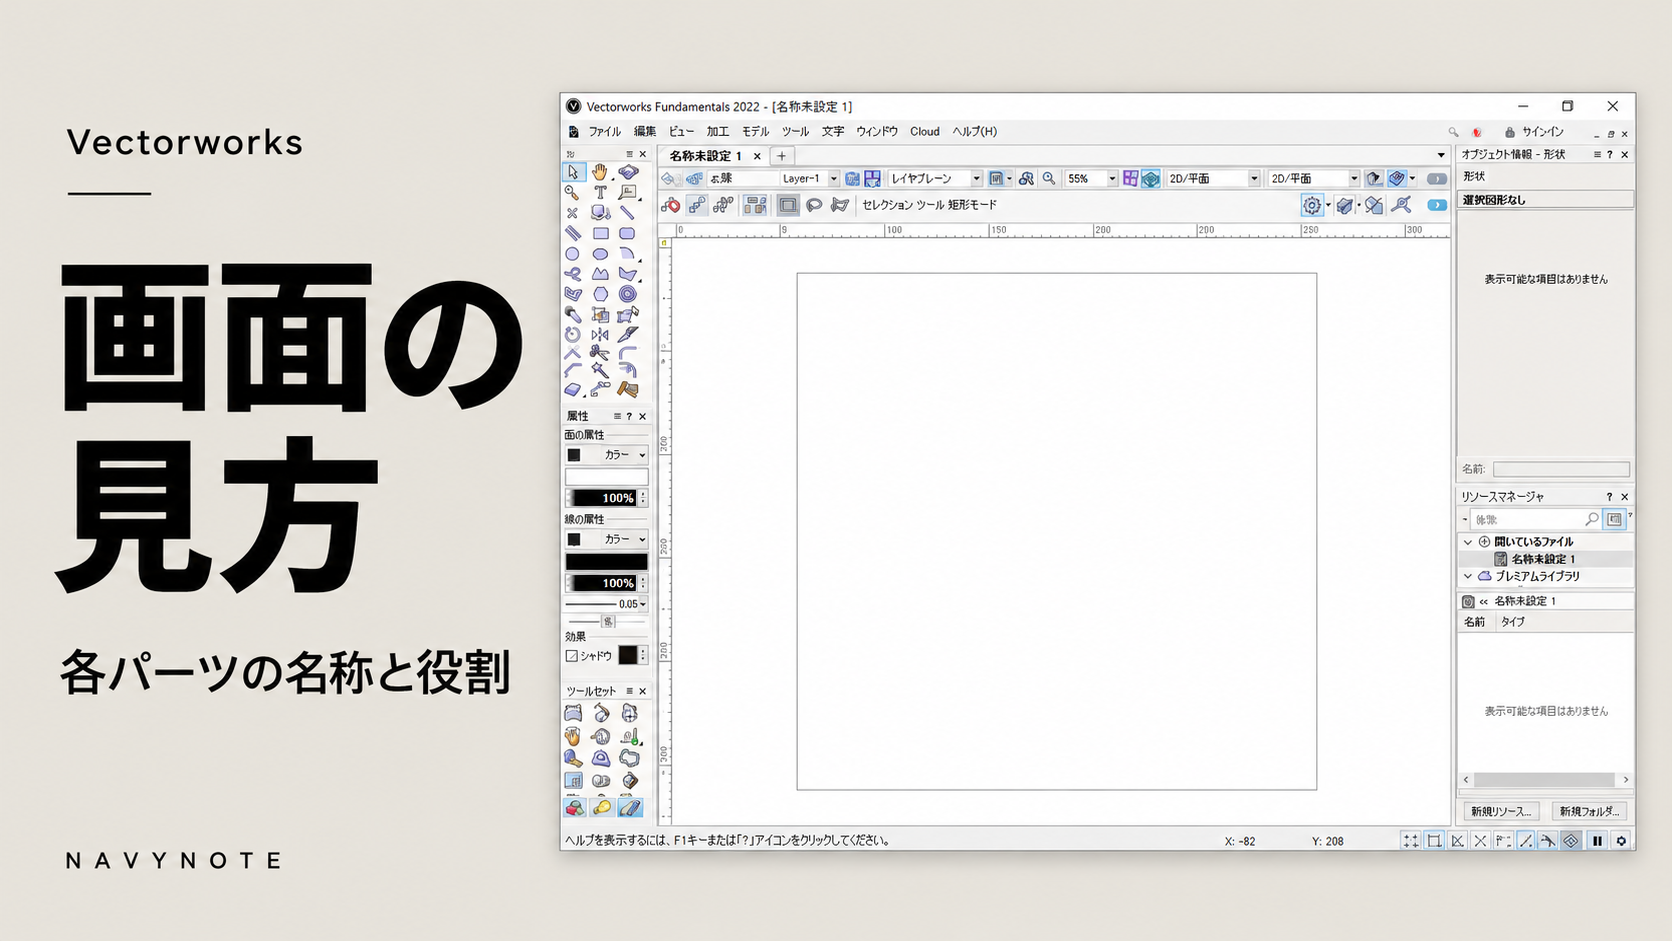The image size is (1672, 941).
Task: Pick the Oval tool
Action: 600,254
